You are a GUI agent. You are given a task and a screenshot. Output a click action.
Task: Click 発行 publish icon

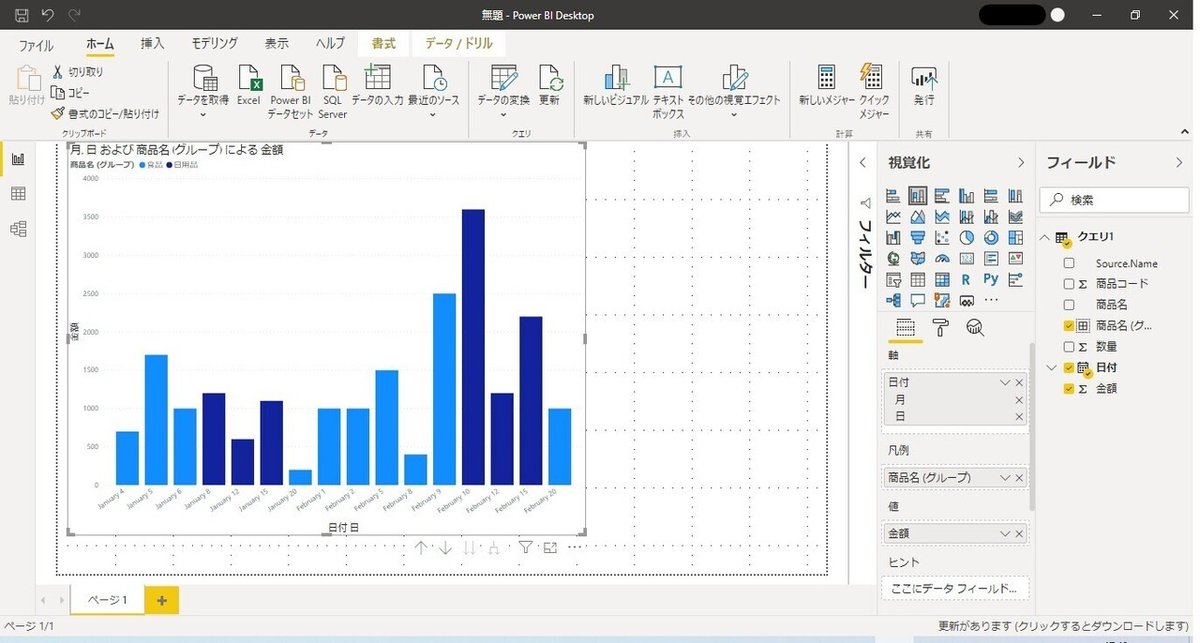coord(924,78)
